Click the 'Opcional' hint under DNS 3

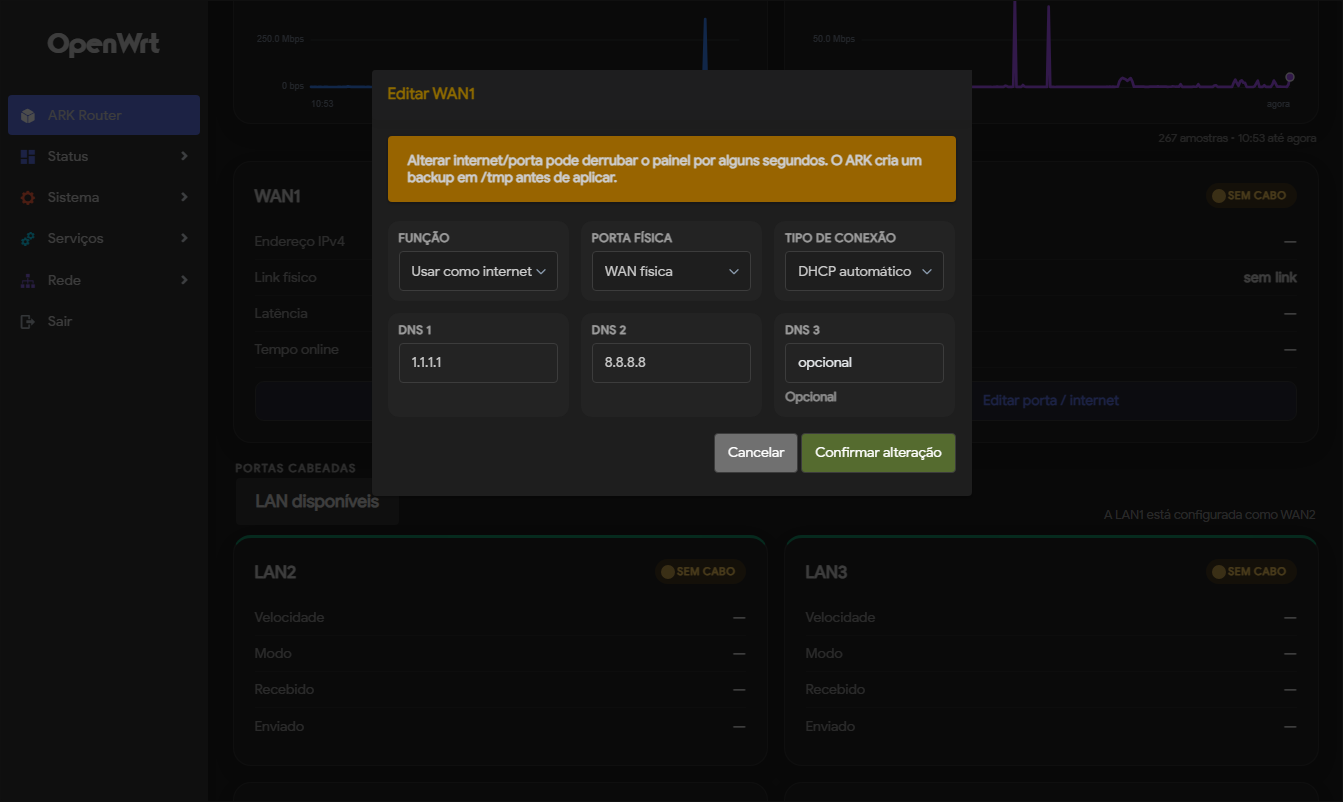tap(811, 397)
